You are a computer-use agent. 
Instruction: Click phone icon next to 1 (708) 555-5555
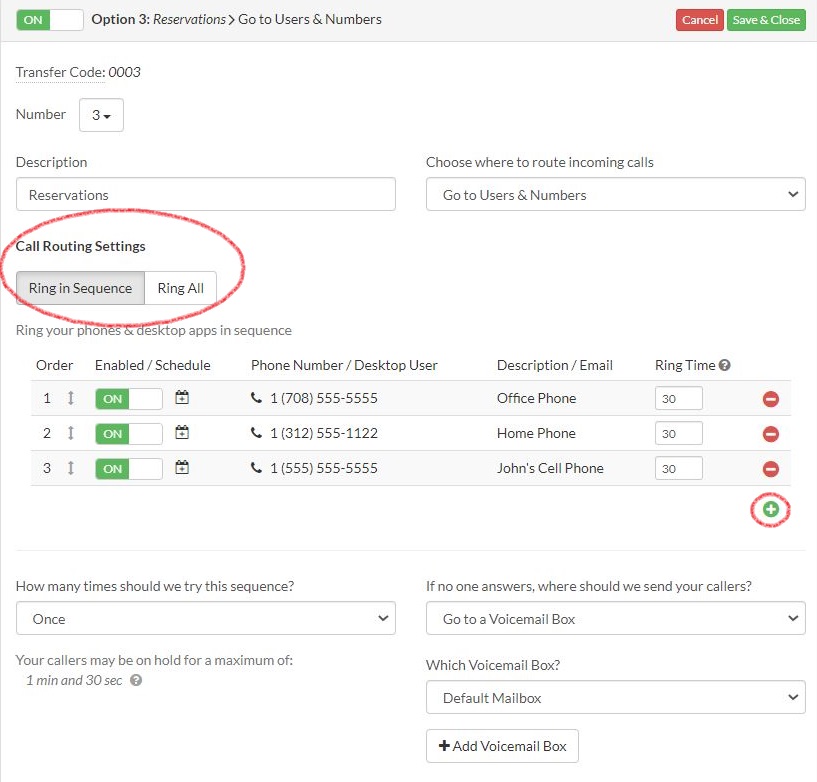click(x=256, y=398)
